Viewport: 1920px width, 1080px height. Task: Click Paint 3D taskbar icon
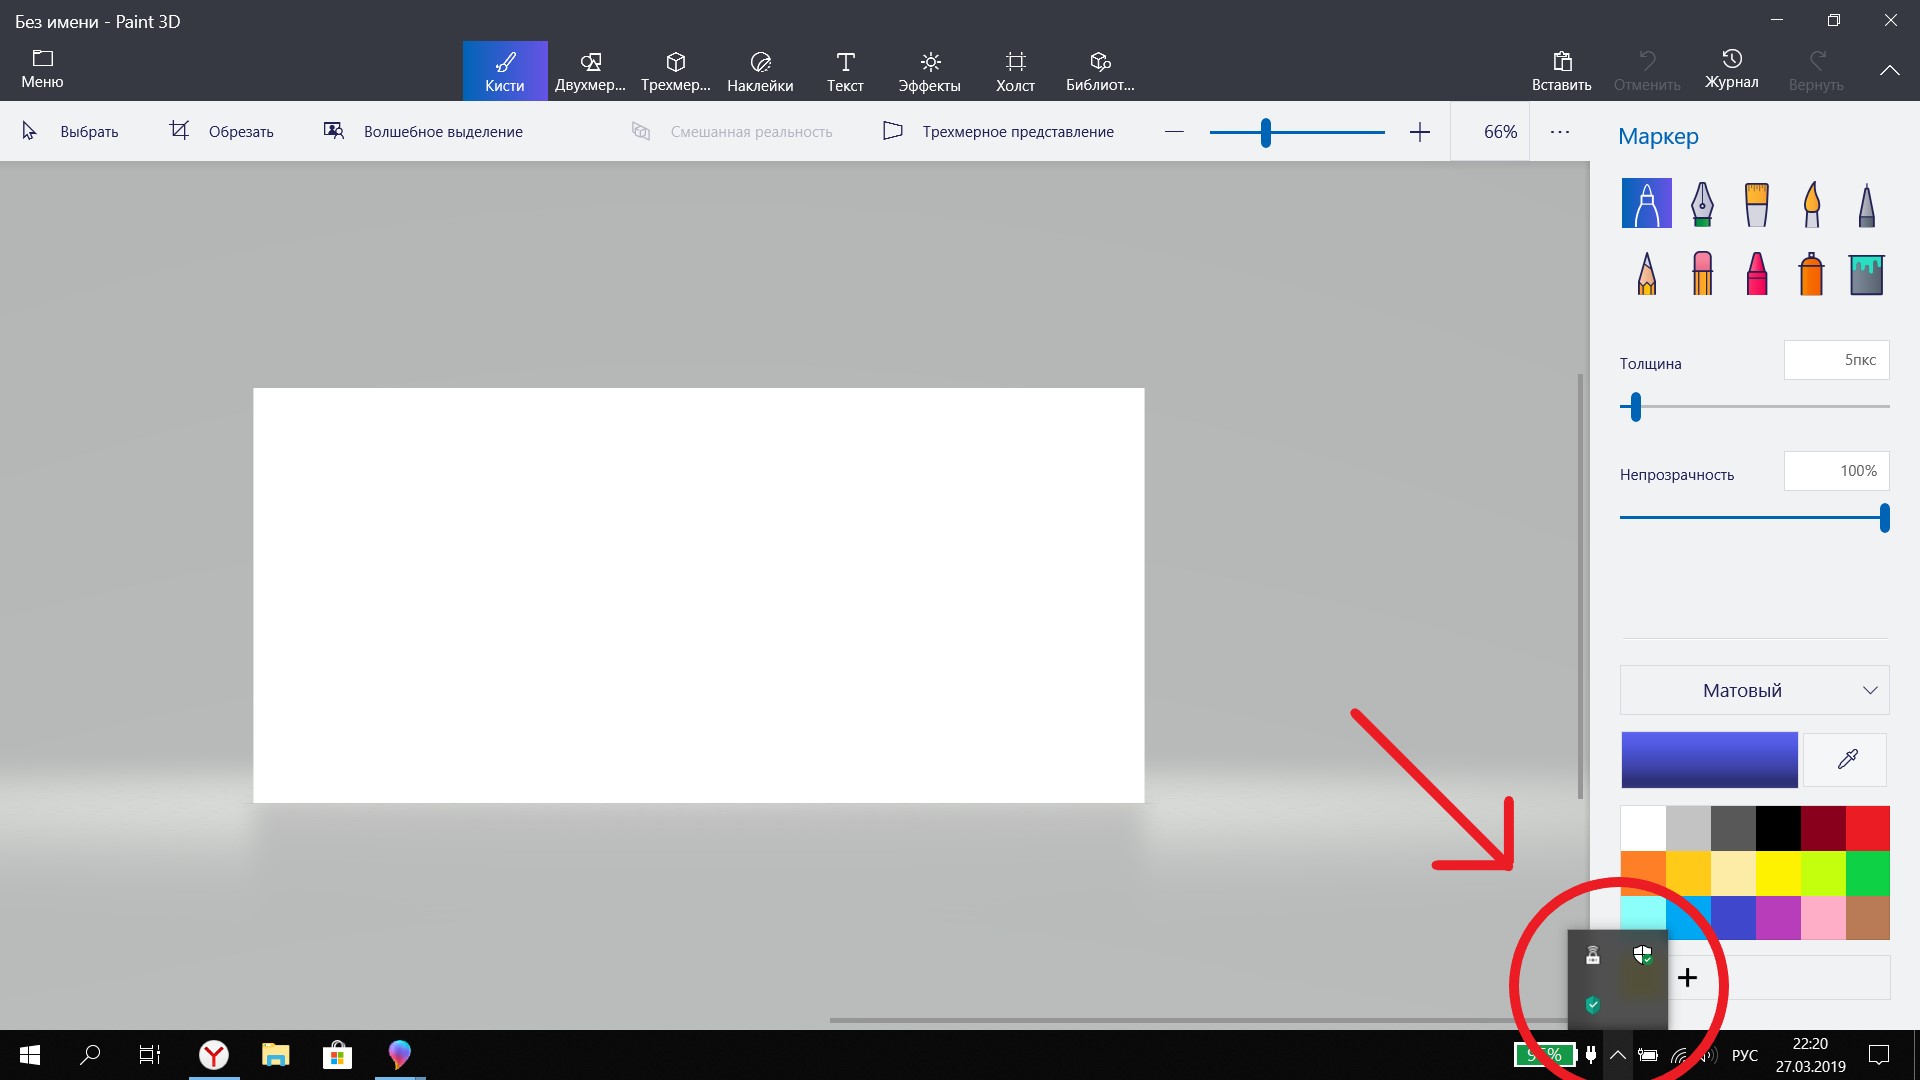[399, 1055]
